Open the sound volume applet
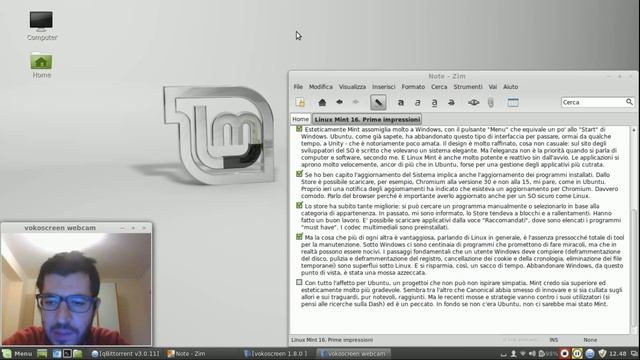The image size is (640, 360). pyautogui.click(x=532, y=353)
